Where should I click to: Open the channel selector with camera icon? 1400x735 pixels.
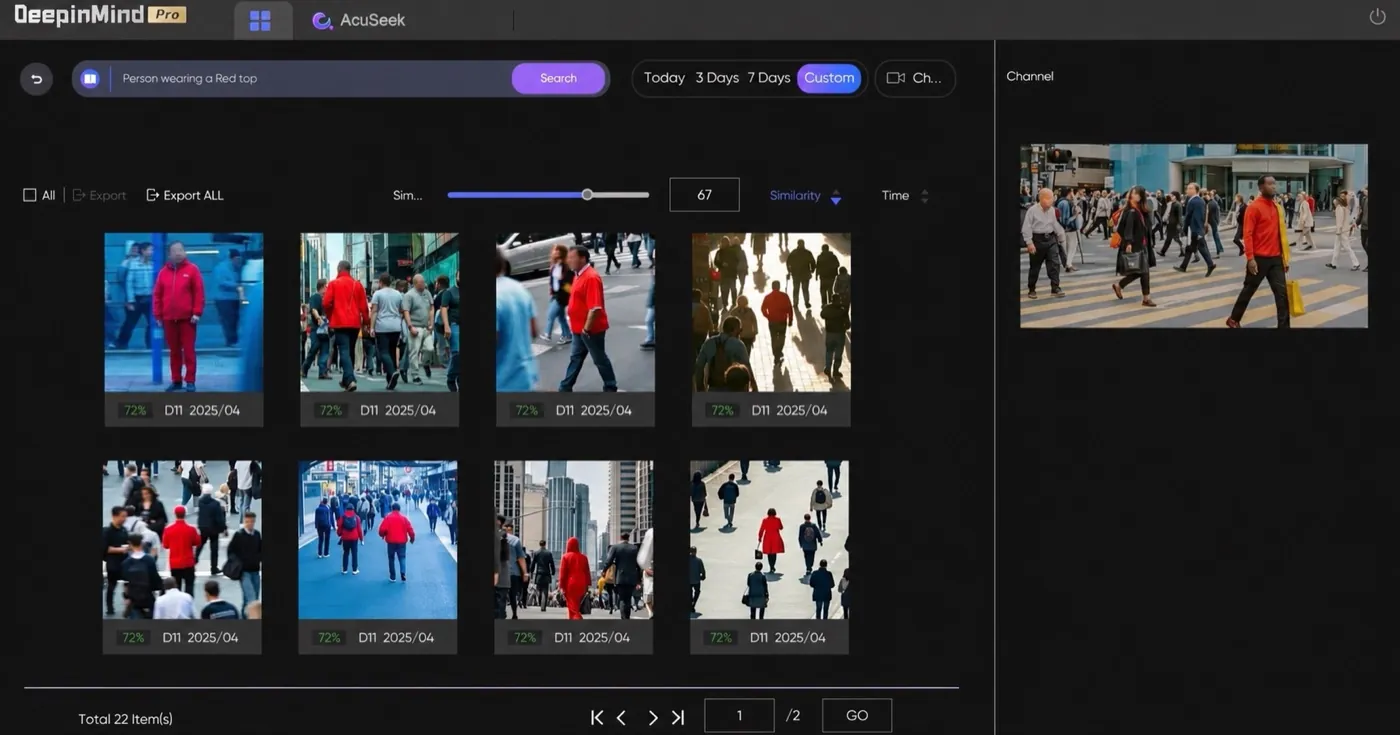coord(915,78)
